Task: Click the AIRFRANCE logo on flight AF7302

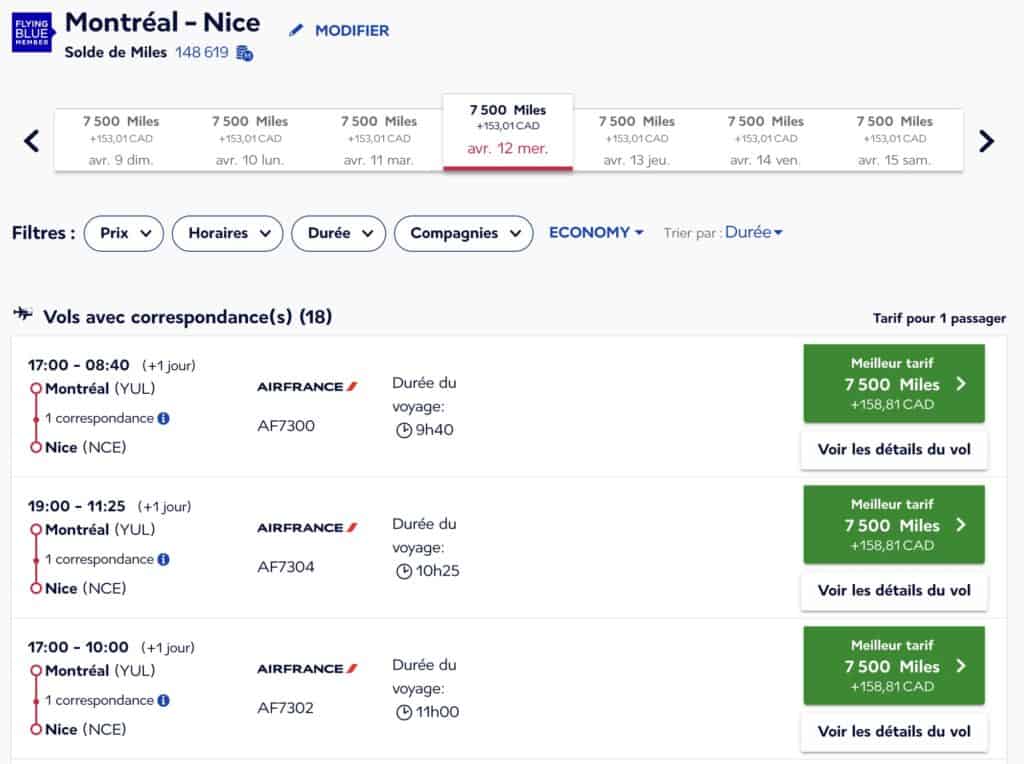Action: coord(306,668)
